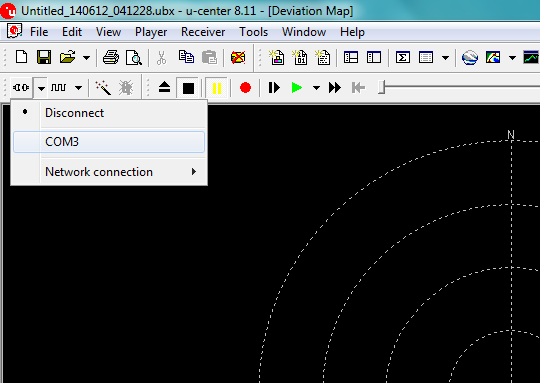Viewport: 540px width, 383px height.
Task: Open the Help menu
Action: click(x=352, y=32)
